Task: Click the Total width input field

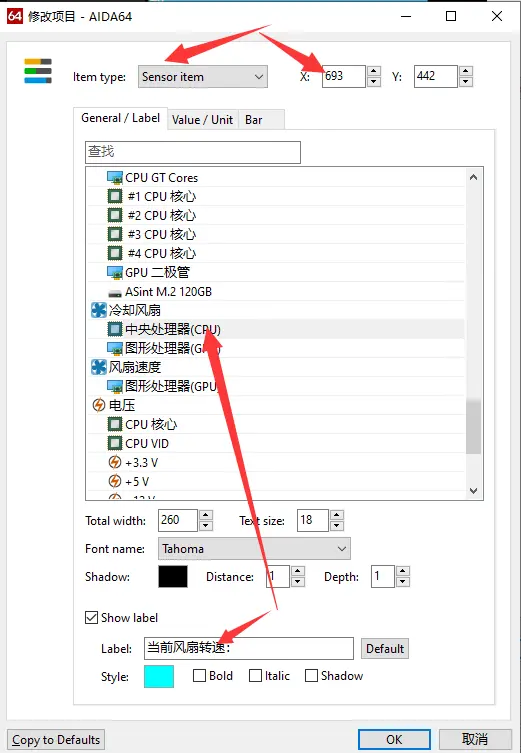Action: point(178,521)
